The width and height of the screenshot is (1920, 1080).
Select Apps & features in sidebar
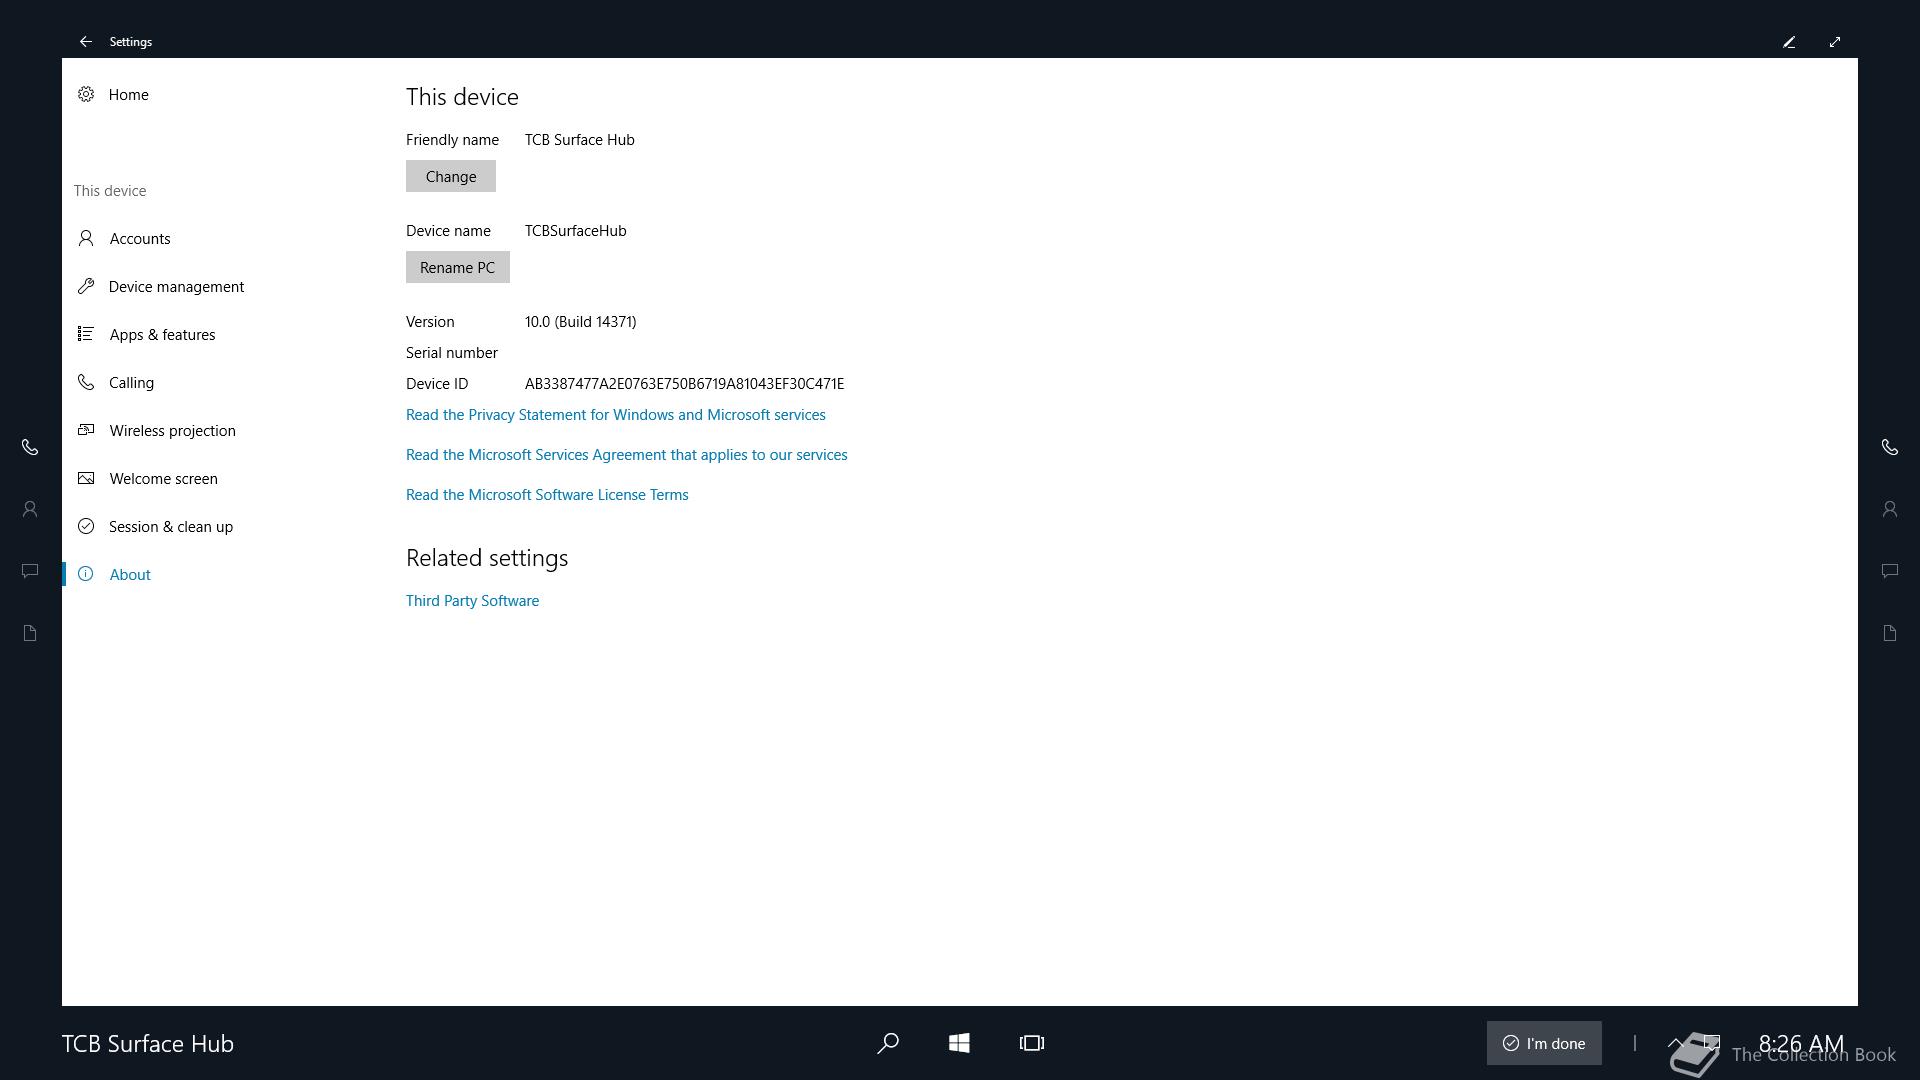pos(162,334)
